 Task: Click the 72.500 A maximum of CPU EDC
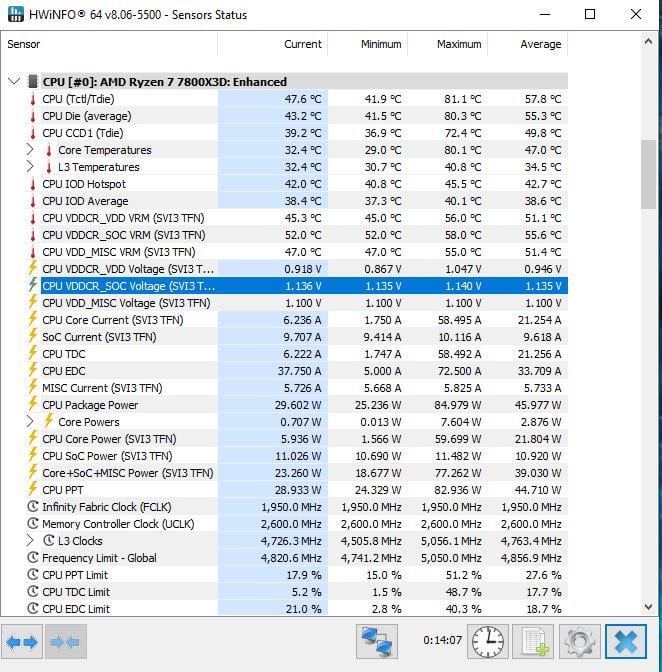click(x=459, y=371)
